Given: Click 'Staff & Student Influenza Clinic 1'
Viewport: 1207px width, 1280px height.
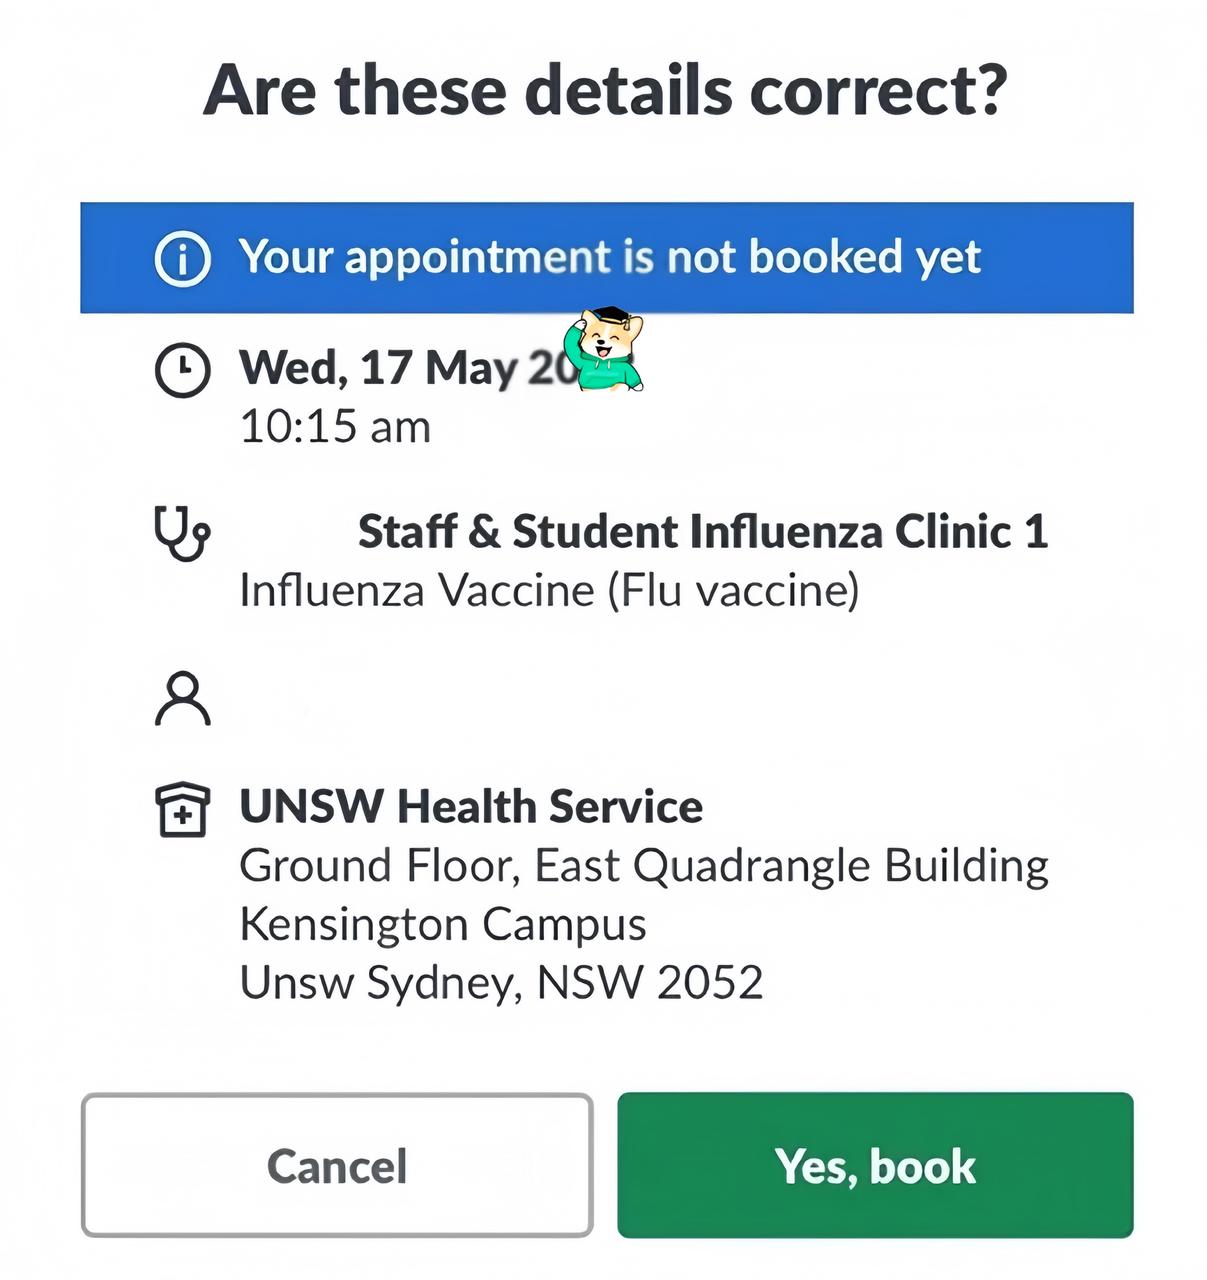Looking at the screenshot, I should coord(702,531).
